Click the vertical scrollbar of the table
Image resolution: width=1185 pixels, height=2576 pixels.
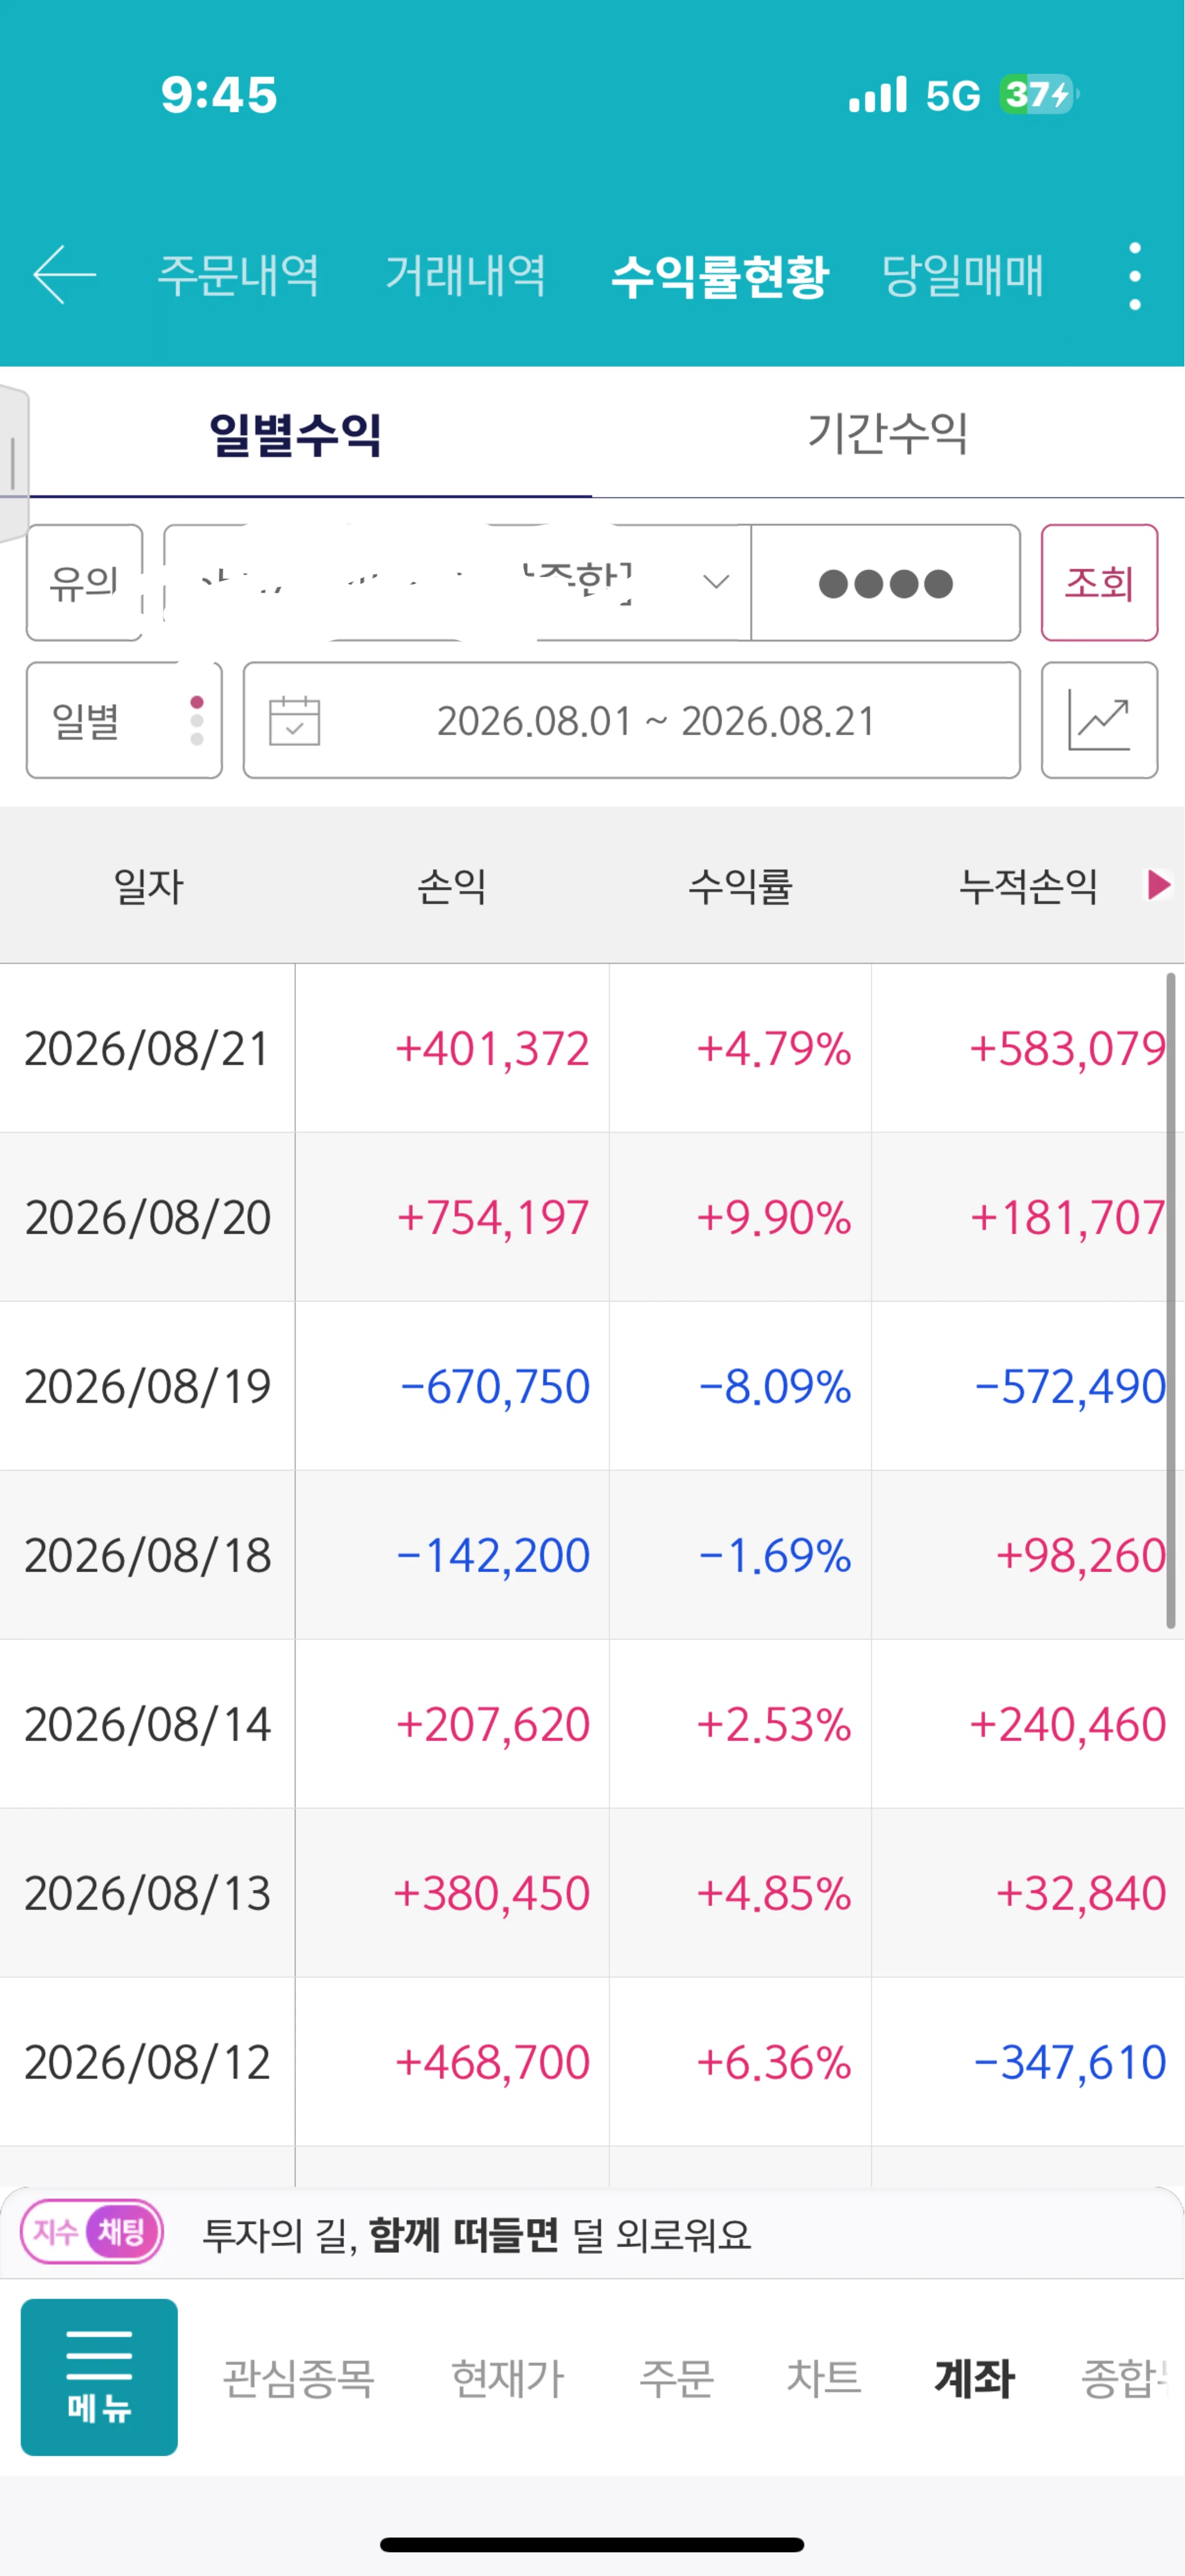tap(1170, 1300)
